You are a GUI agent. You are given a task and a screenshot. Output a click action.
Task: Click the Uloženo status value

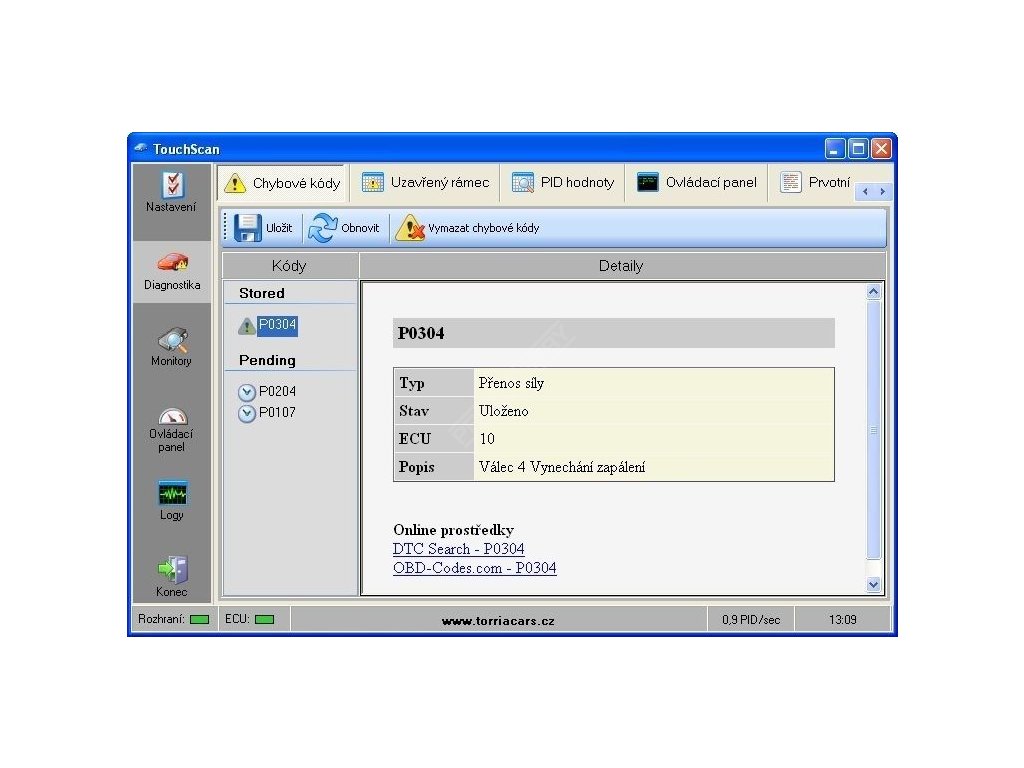coord(504,411)
